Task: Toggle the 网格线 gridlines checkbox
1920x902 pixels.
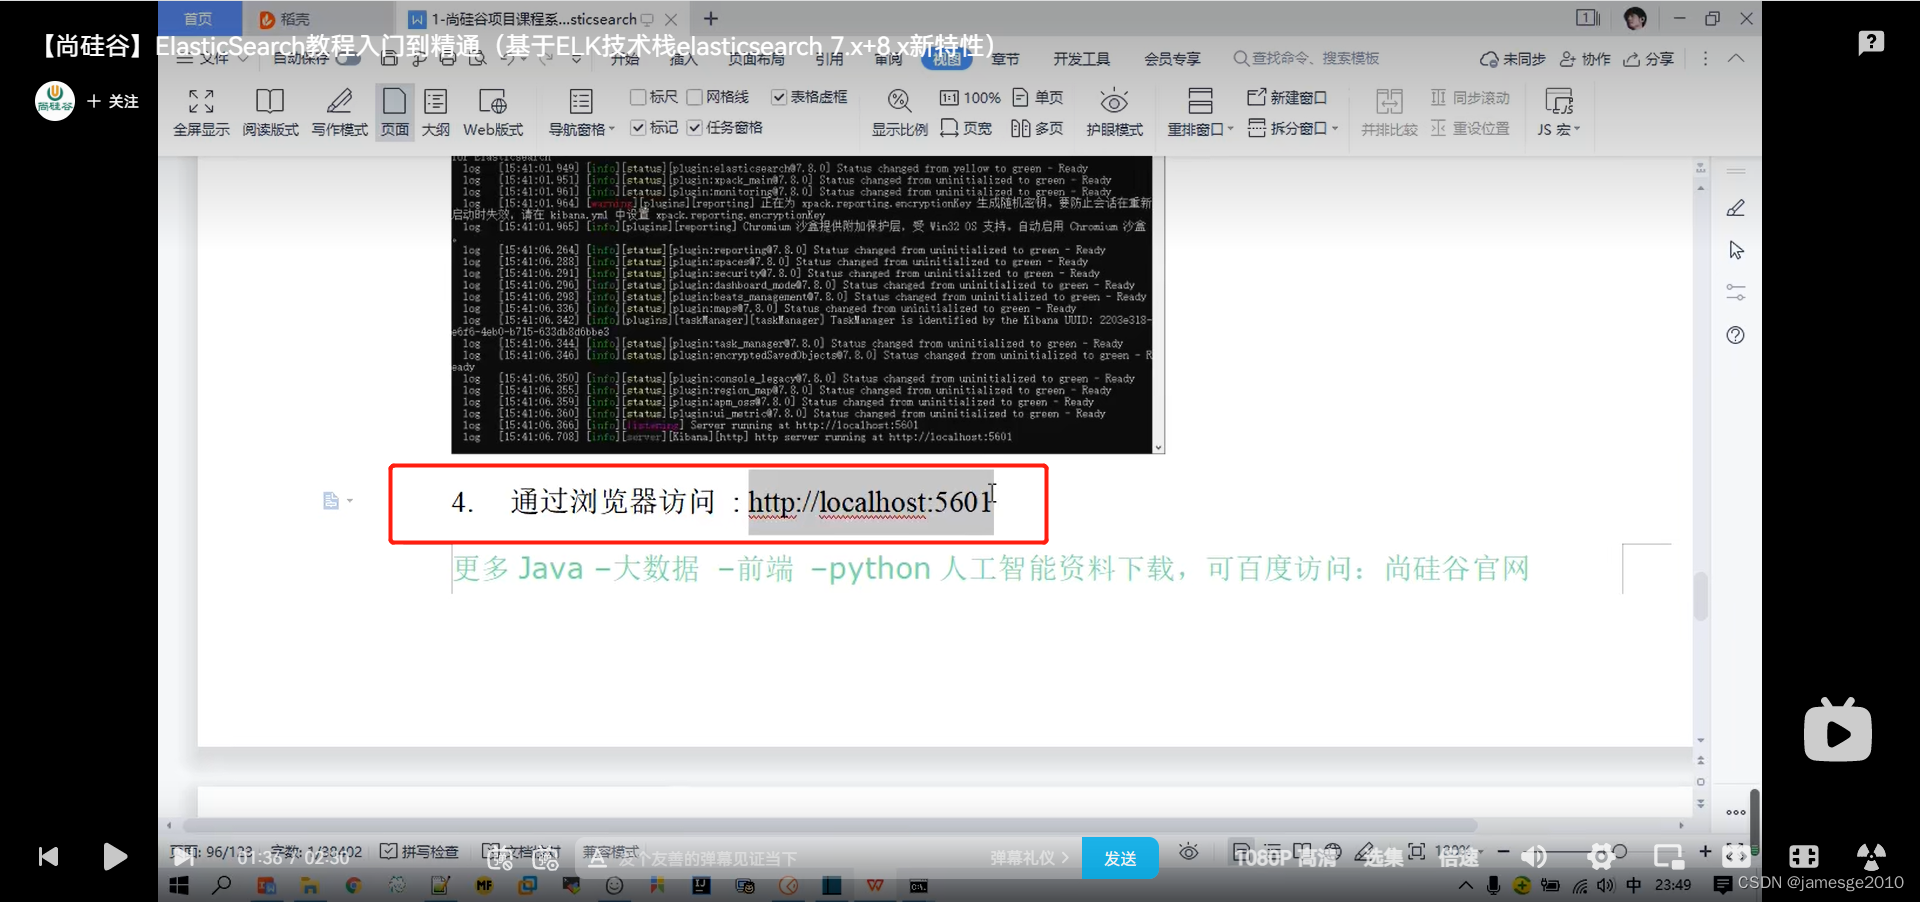Action: tap(694, 97)
